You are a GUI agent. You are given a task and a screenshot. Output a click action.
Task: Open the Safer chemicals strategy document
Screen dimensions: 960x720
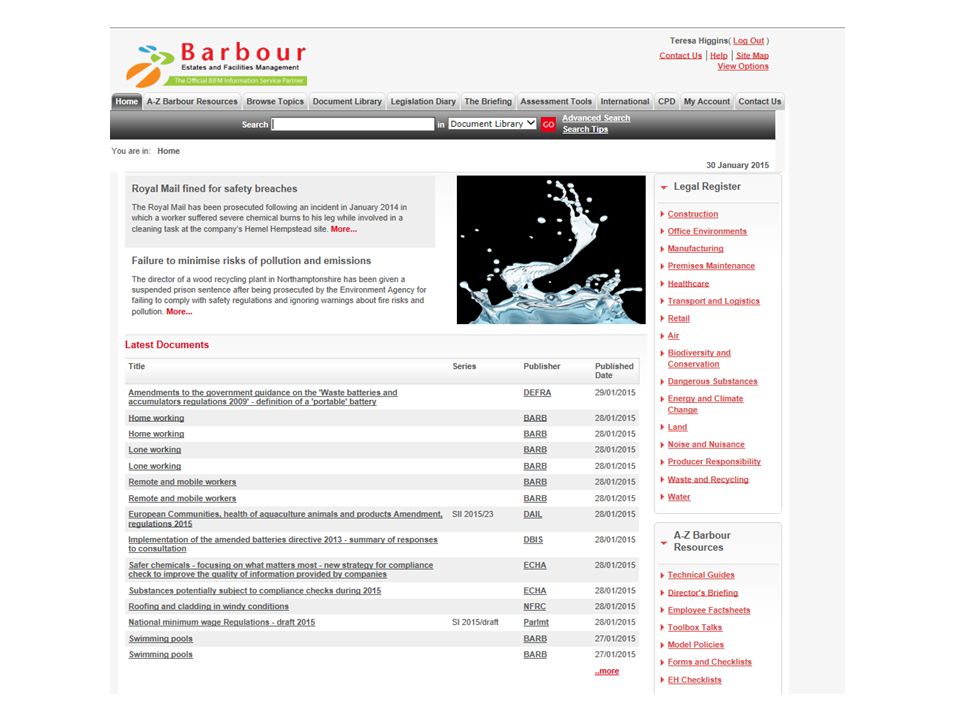click(x=280, y=570)
